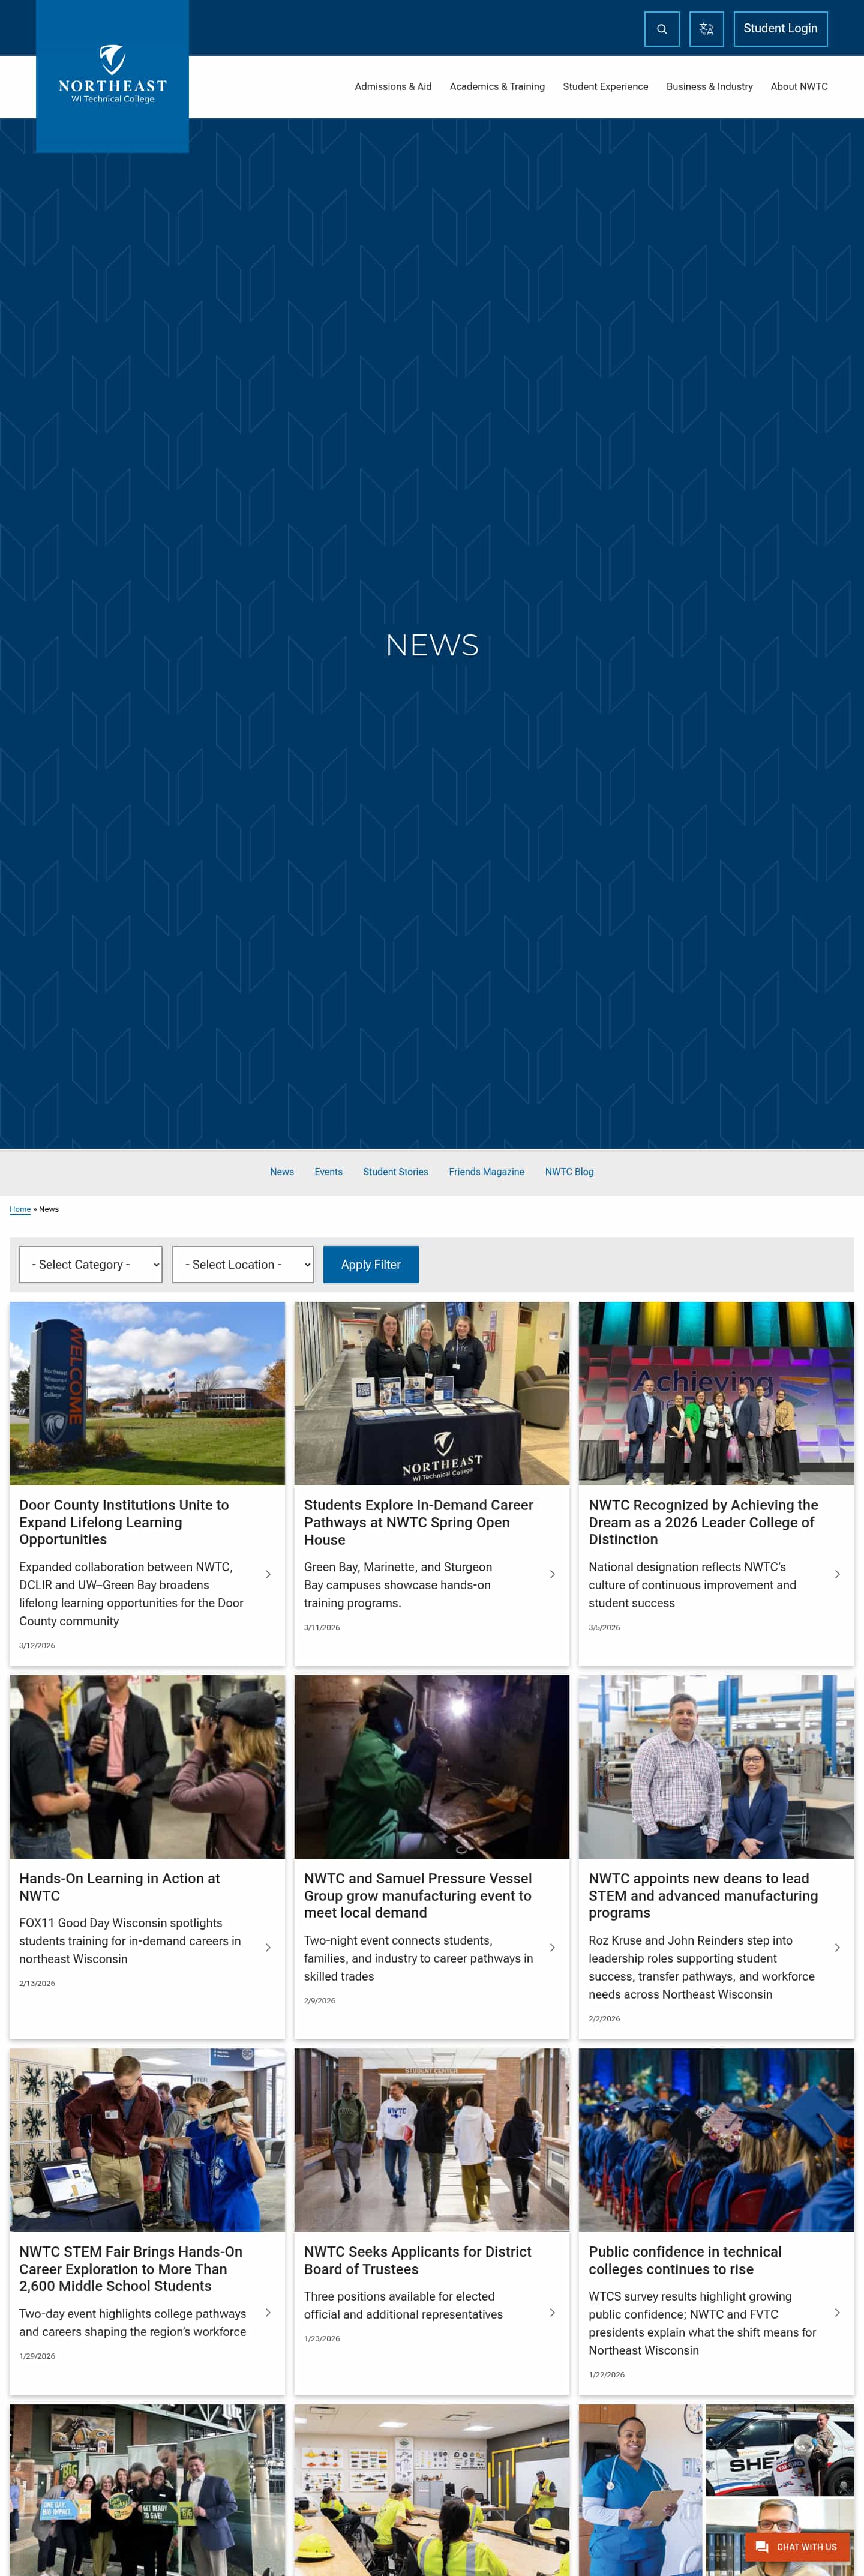Image resolution: width=864 pixels, height=2576 pixels.
Task: Open NWTC Recognized by Achieving the Dream headline
Action: [703, 1522]
